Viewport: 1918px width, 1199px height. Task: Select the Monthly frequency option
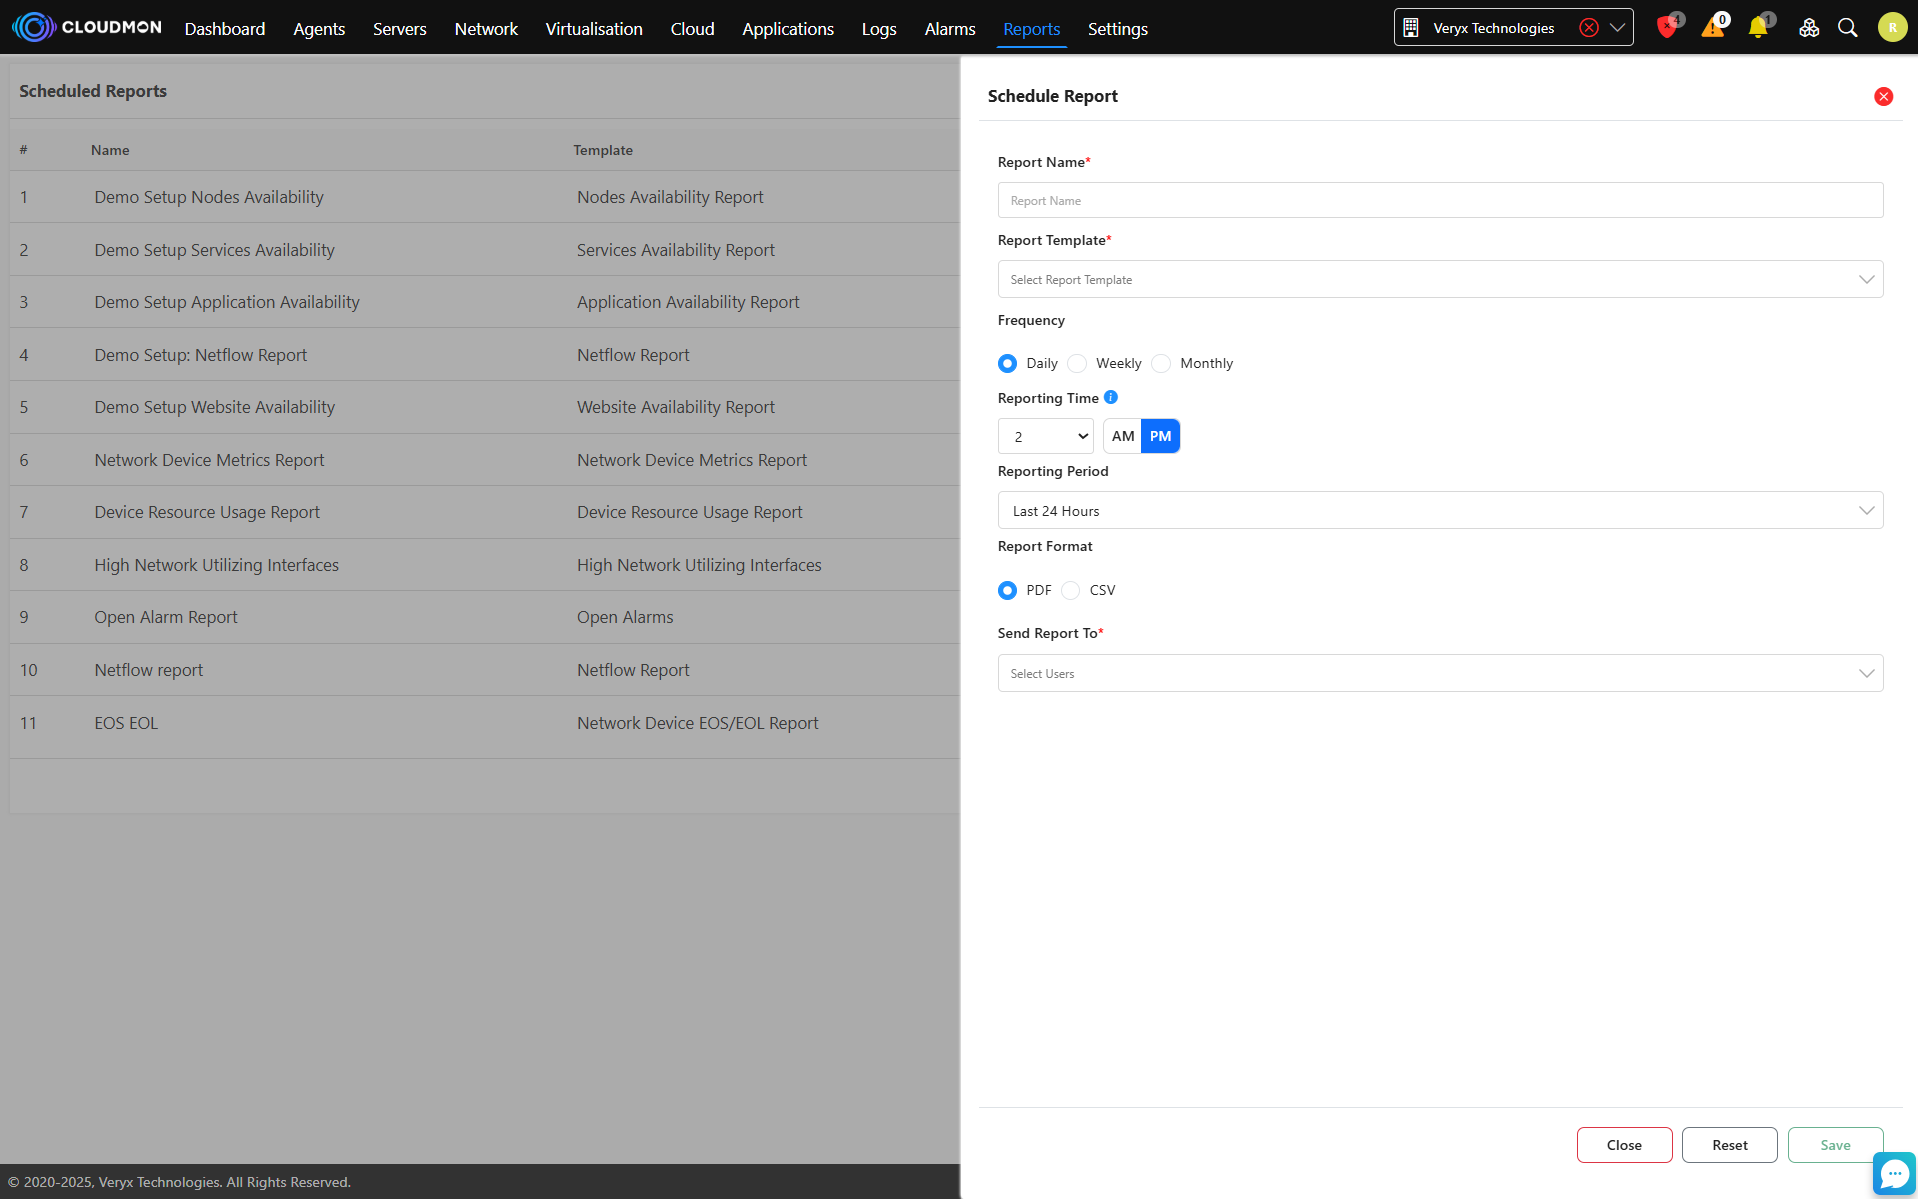point(1161,364)
